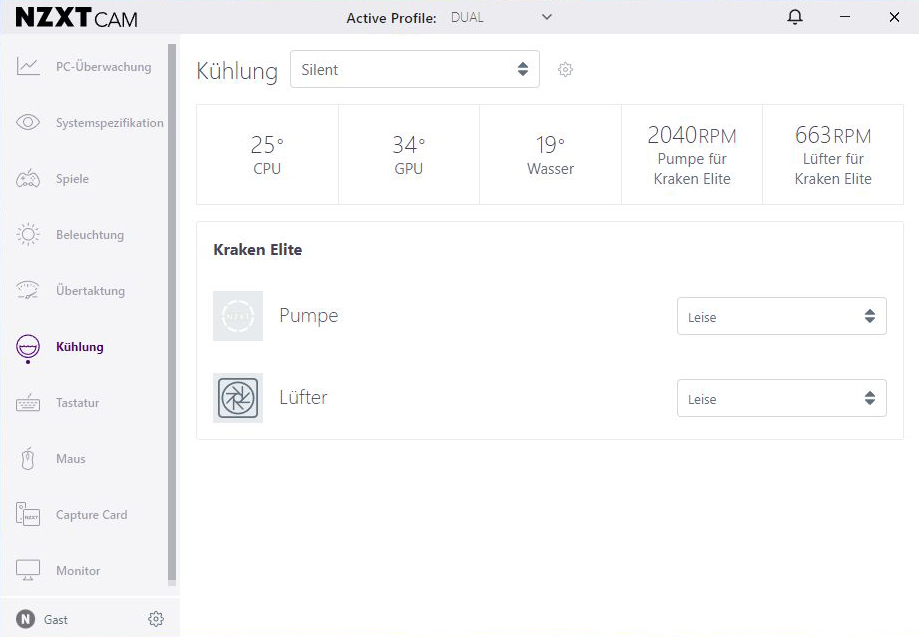Image resolution: width=919 pixels, height=637 pixels.
Task: Click the Übertaktung gauge icon
Action: pos(28,291)
